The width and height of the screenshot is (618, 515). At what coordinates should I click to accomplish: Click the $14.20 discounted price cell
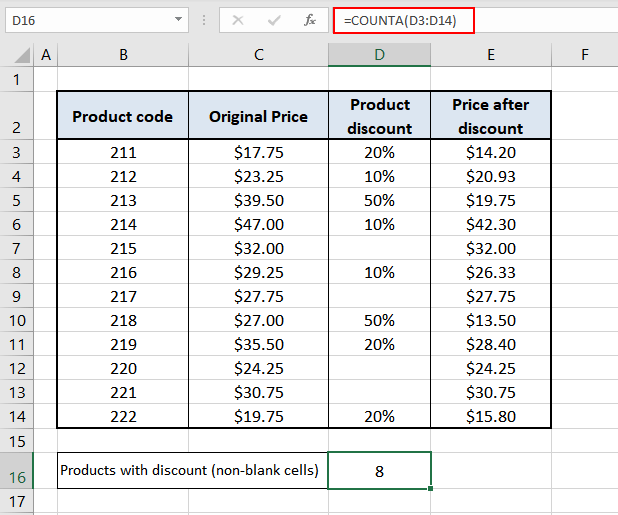point(491,152)
